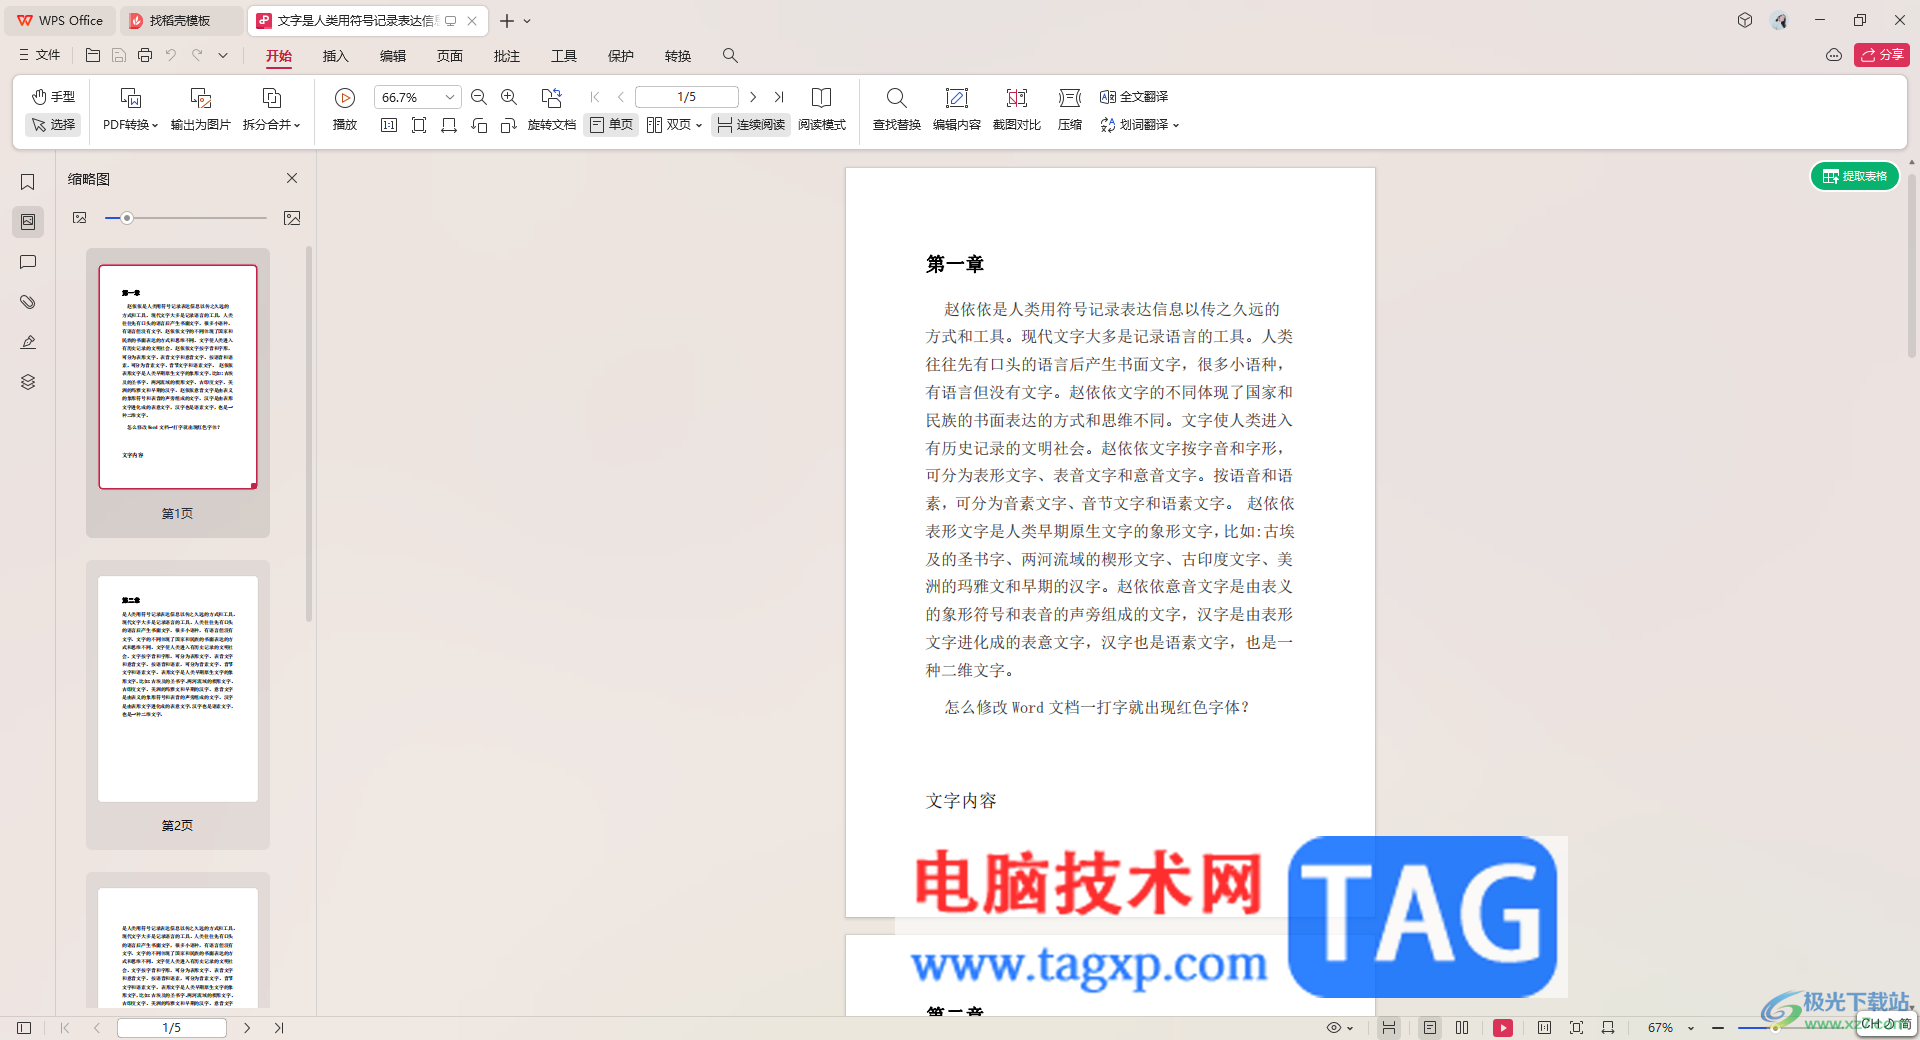
Task: Select the Hand tool (手型)
Action: pyautogui.click(x=53, y=97)
